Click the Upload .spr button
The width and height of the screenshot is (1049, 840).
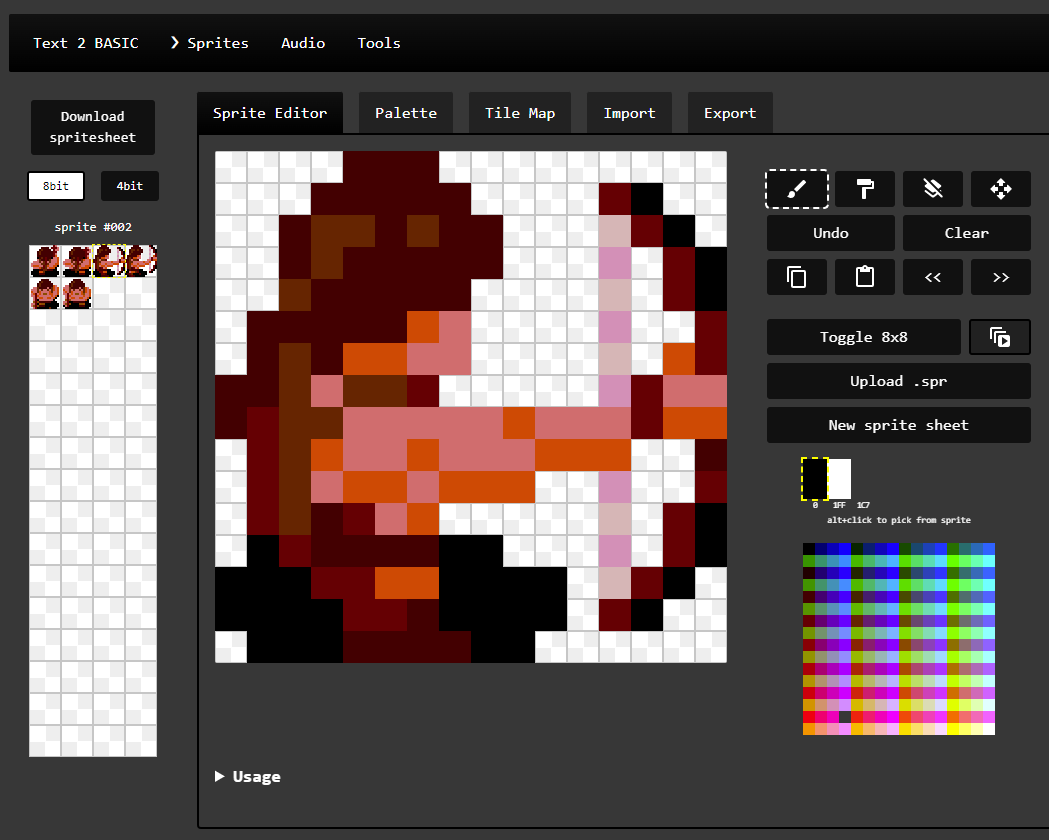point(898,381)
